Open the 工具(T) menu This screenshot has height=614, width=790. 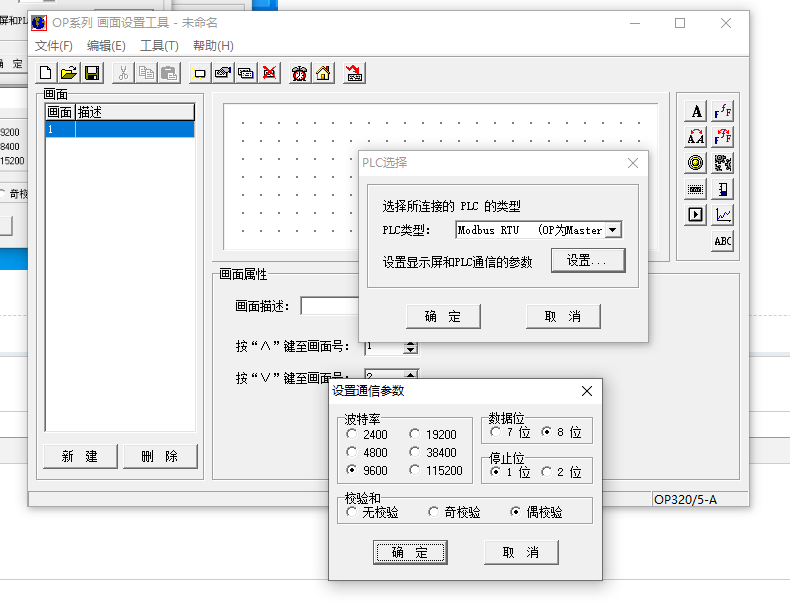pos(159,46)
